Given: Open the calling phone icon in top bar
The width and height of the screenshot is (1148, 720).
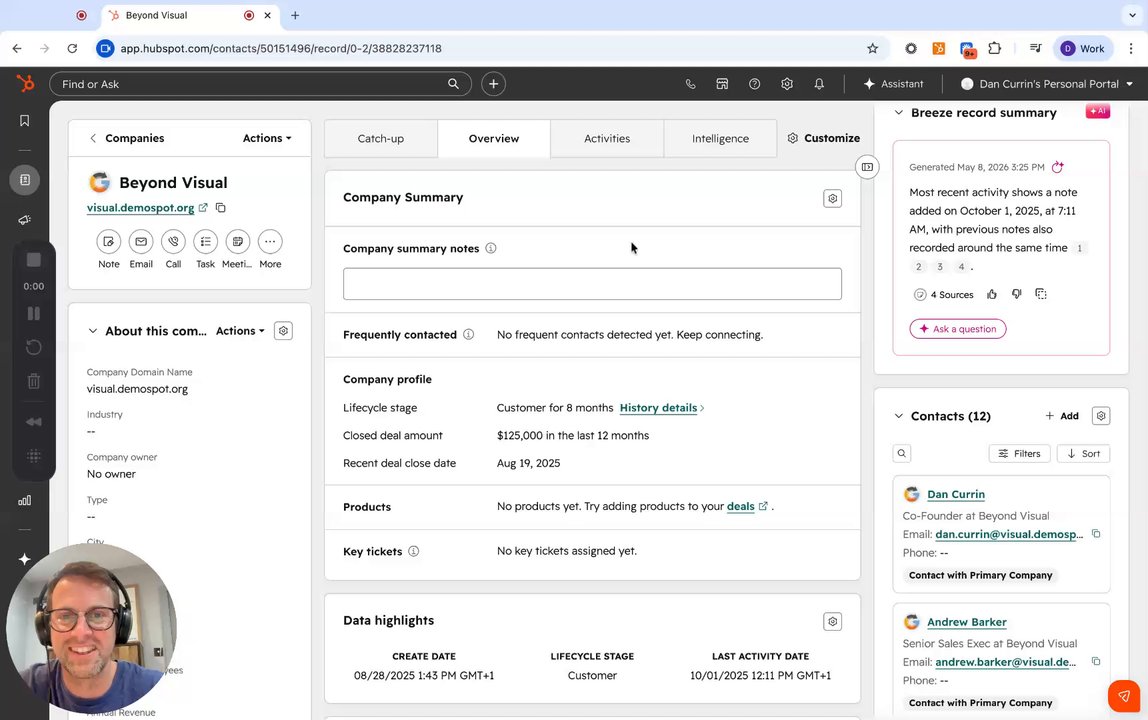Looking at the screenshot, I should [x=690, y=83].
